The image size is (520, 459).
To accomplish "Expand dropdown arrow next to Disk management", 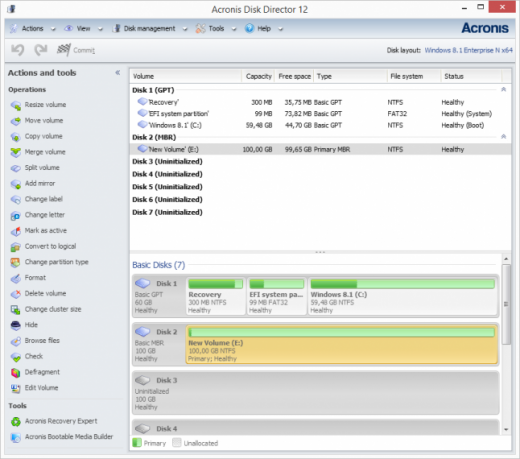I will pyautogui.click(x=185, y=29).
